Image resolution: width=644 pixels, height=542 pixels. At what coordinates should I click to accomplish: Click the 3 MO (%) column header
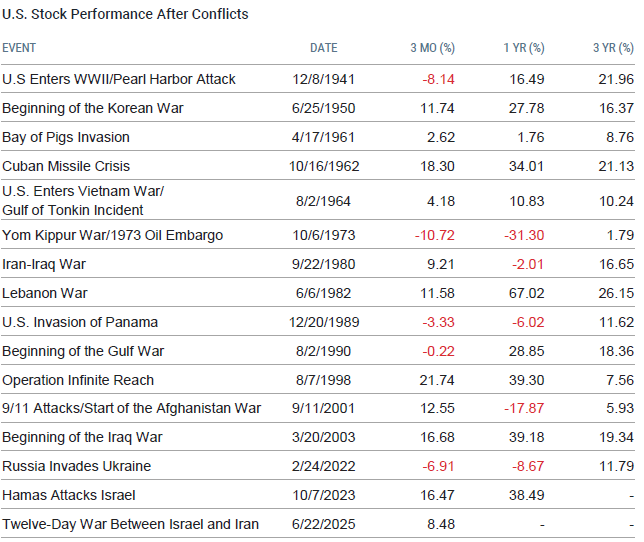pos(432,48)
